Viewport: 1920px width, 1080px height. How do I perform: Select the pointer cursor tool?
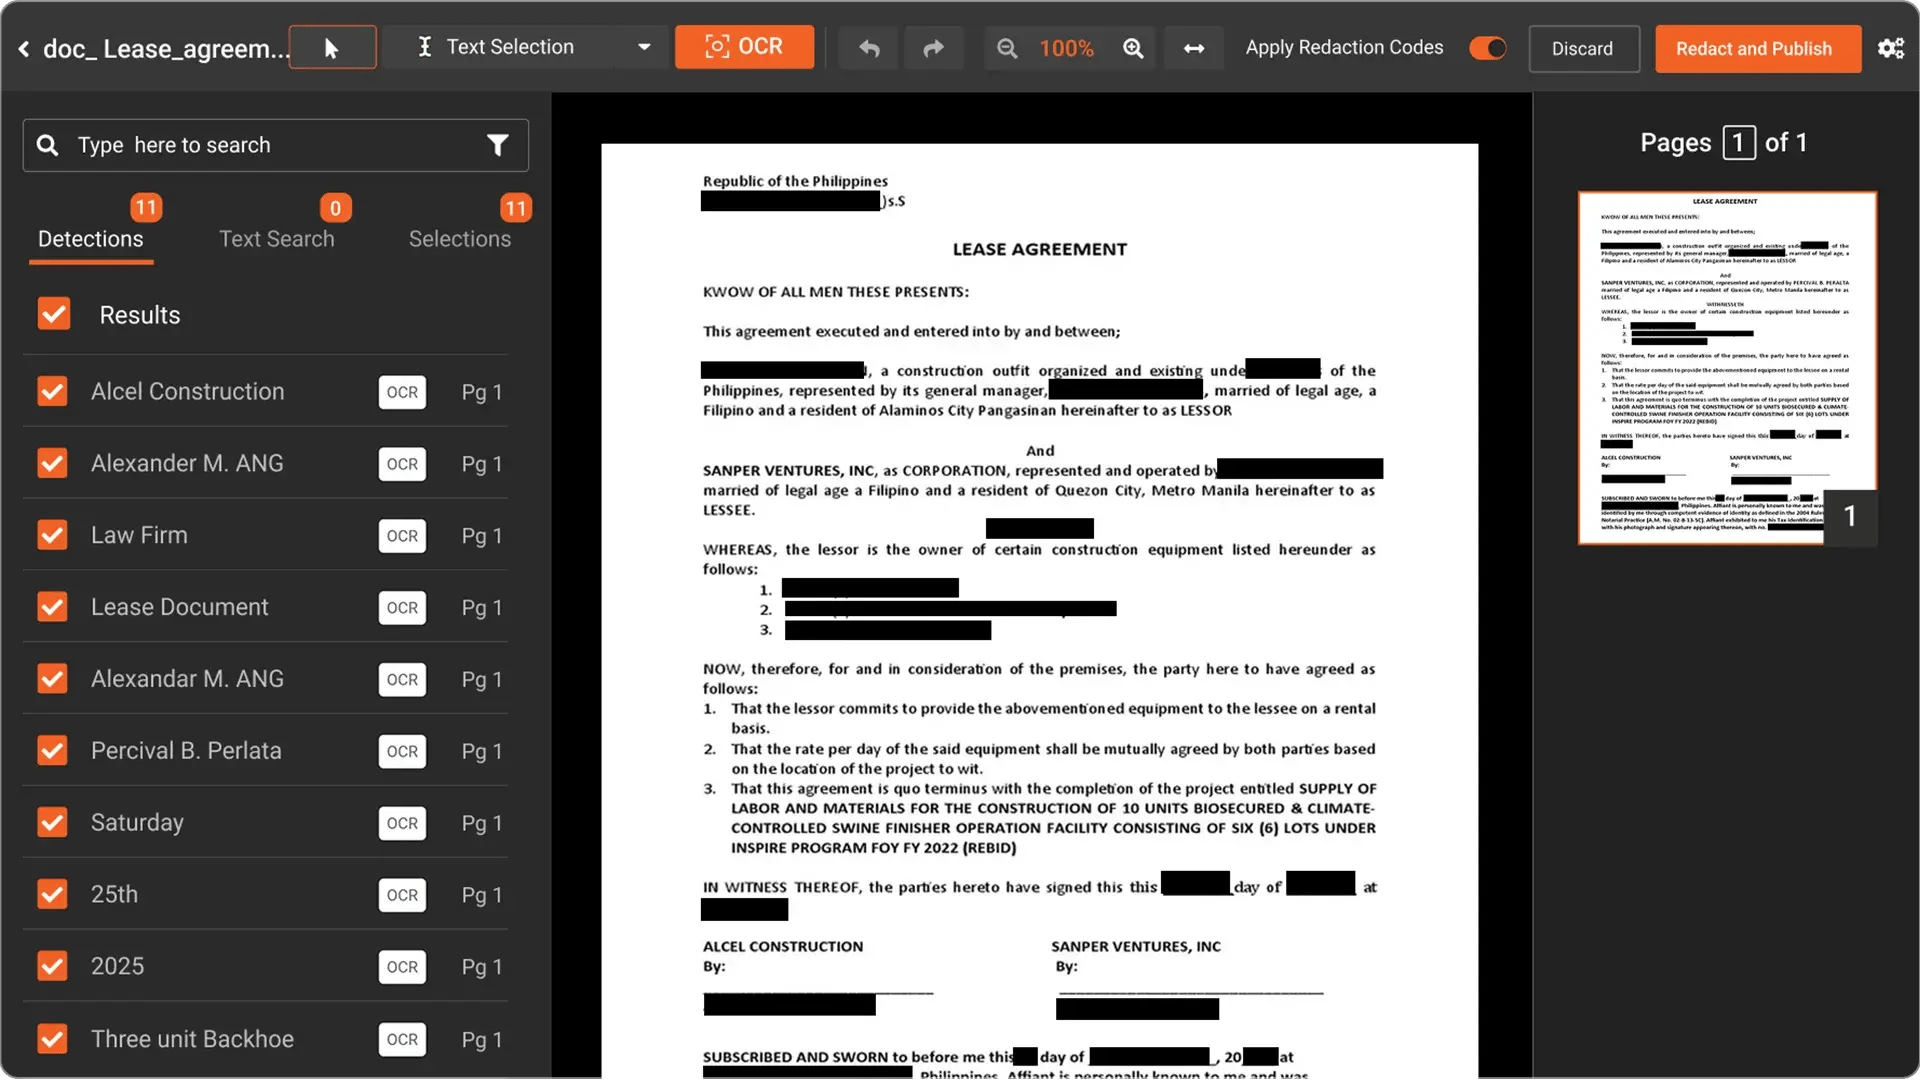coord(332,48)
